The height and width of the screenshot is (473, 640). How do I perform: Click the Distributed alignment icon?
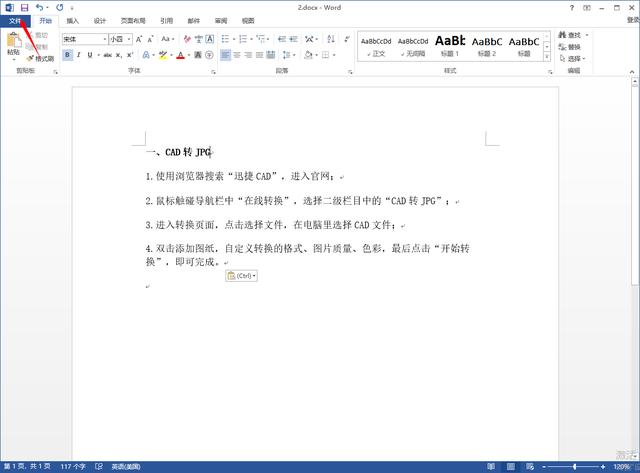[271, 55]
